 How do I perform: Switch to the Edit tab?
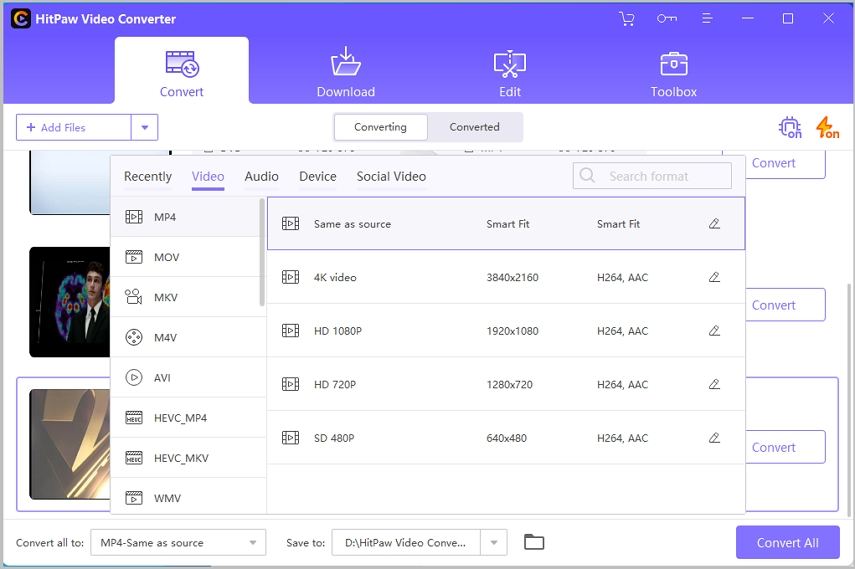[x=510, y=71]
